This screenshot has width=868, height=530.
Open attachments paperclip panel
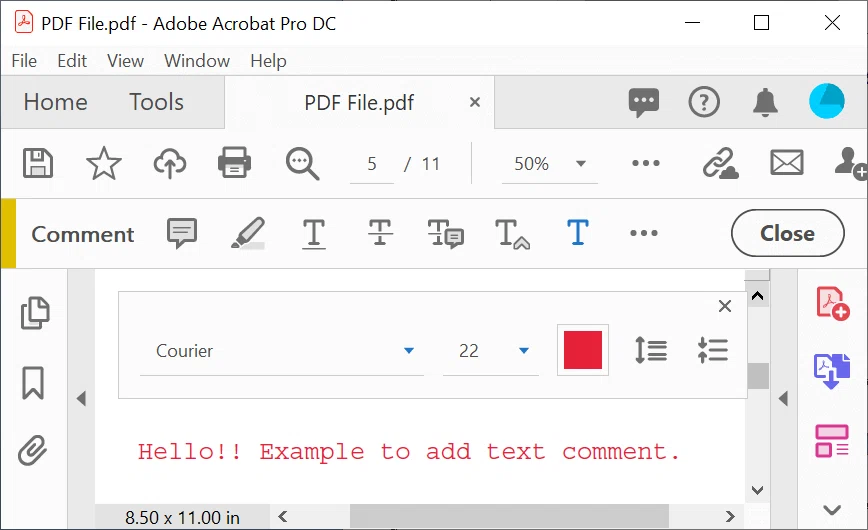[x=32, y=450]
